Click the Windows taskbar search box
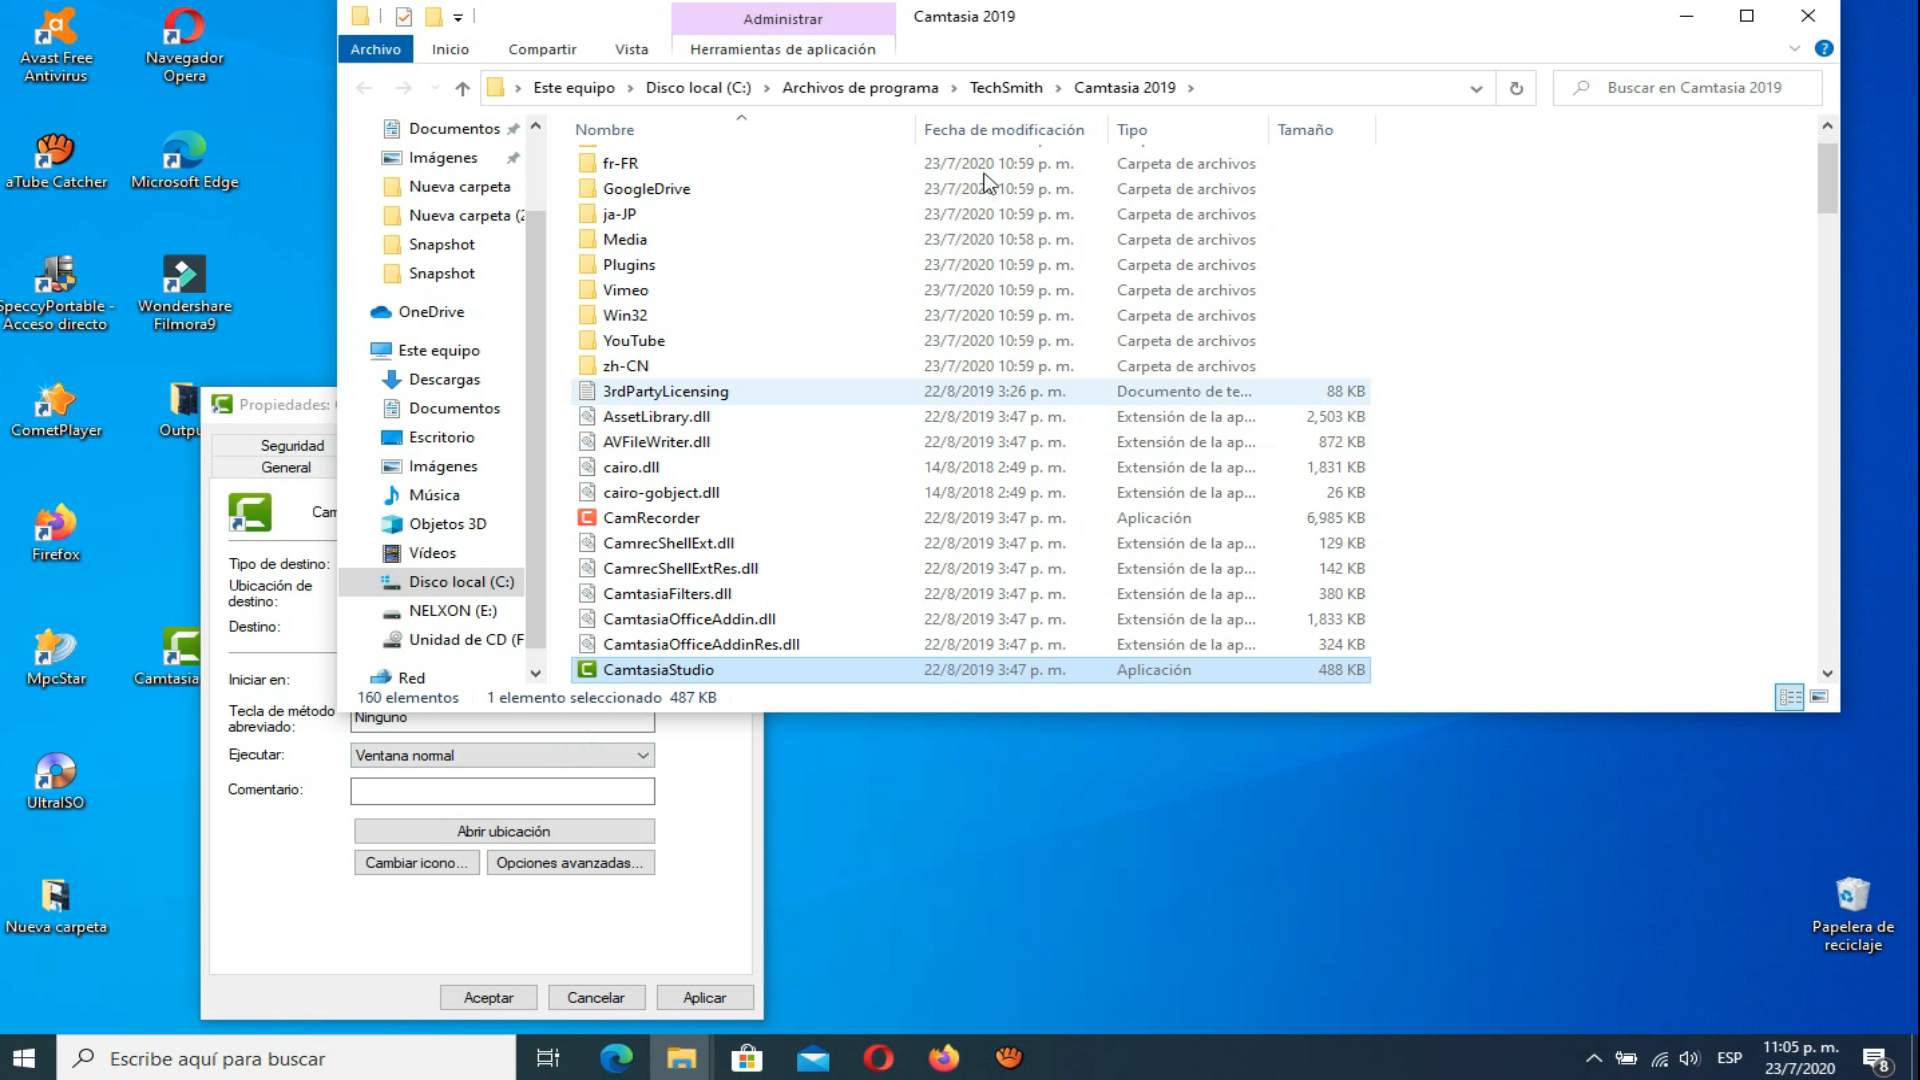This screenshot has width=1920, height=1080. (286, 1058)
